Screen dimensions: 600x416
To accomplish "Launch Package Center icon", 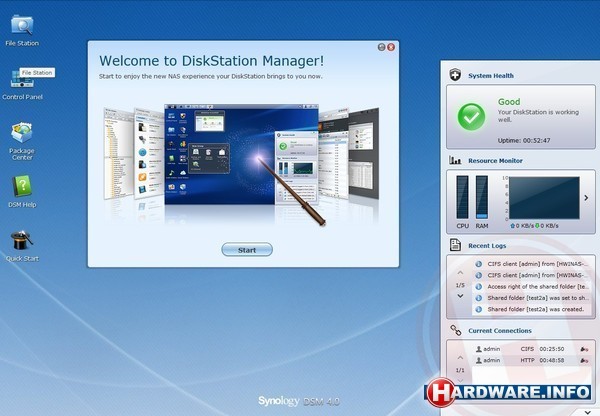I will [x=22, y=133].
